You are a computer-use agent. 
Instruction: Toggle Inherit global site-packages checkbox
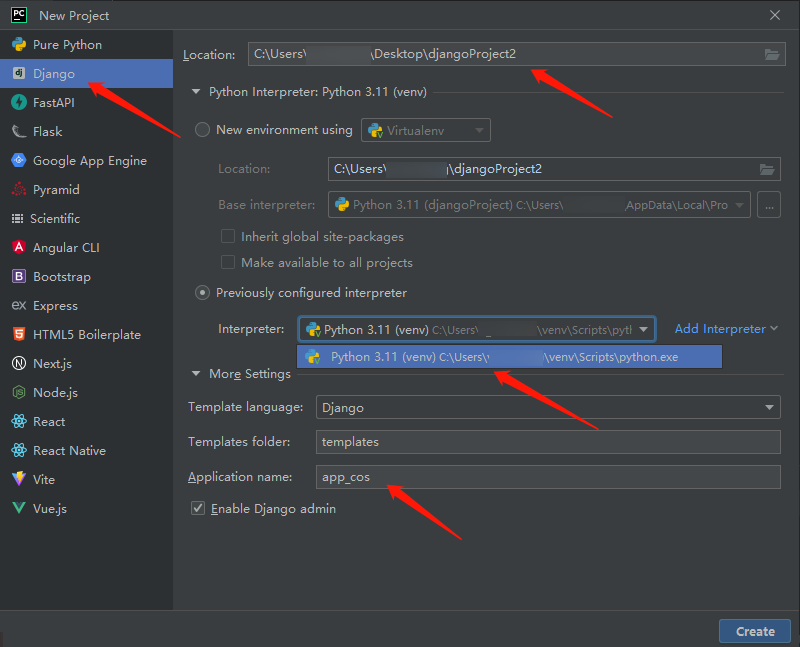[228, 236]
